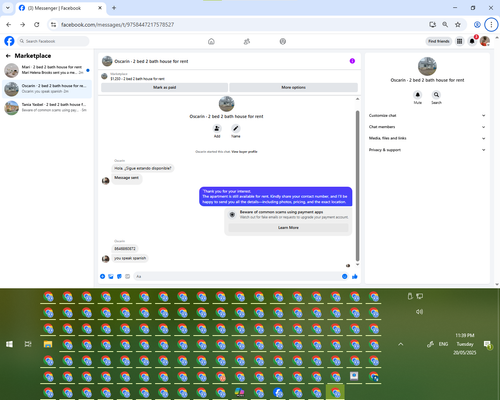Click the "$1,250 - 2 bed 2 bath" listing text
Image resolution: width=500 pixels, height=400 pixels.
coord(137,79)
